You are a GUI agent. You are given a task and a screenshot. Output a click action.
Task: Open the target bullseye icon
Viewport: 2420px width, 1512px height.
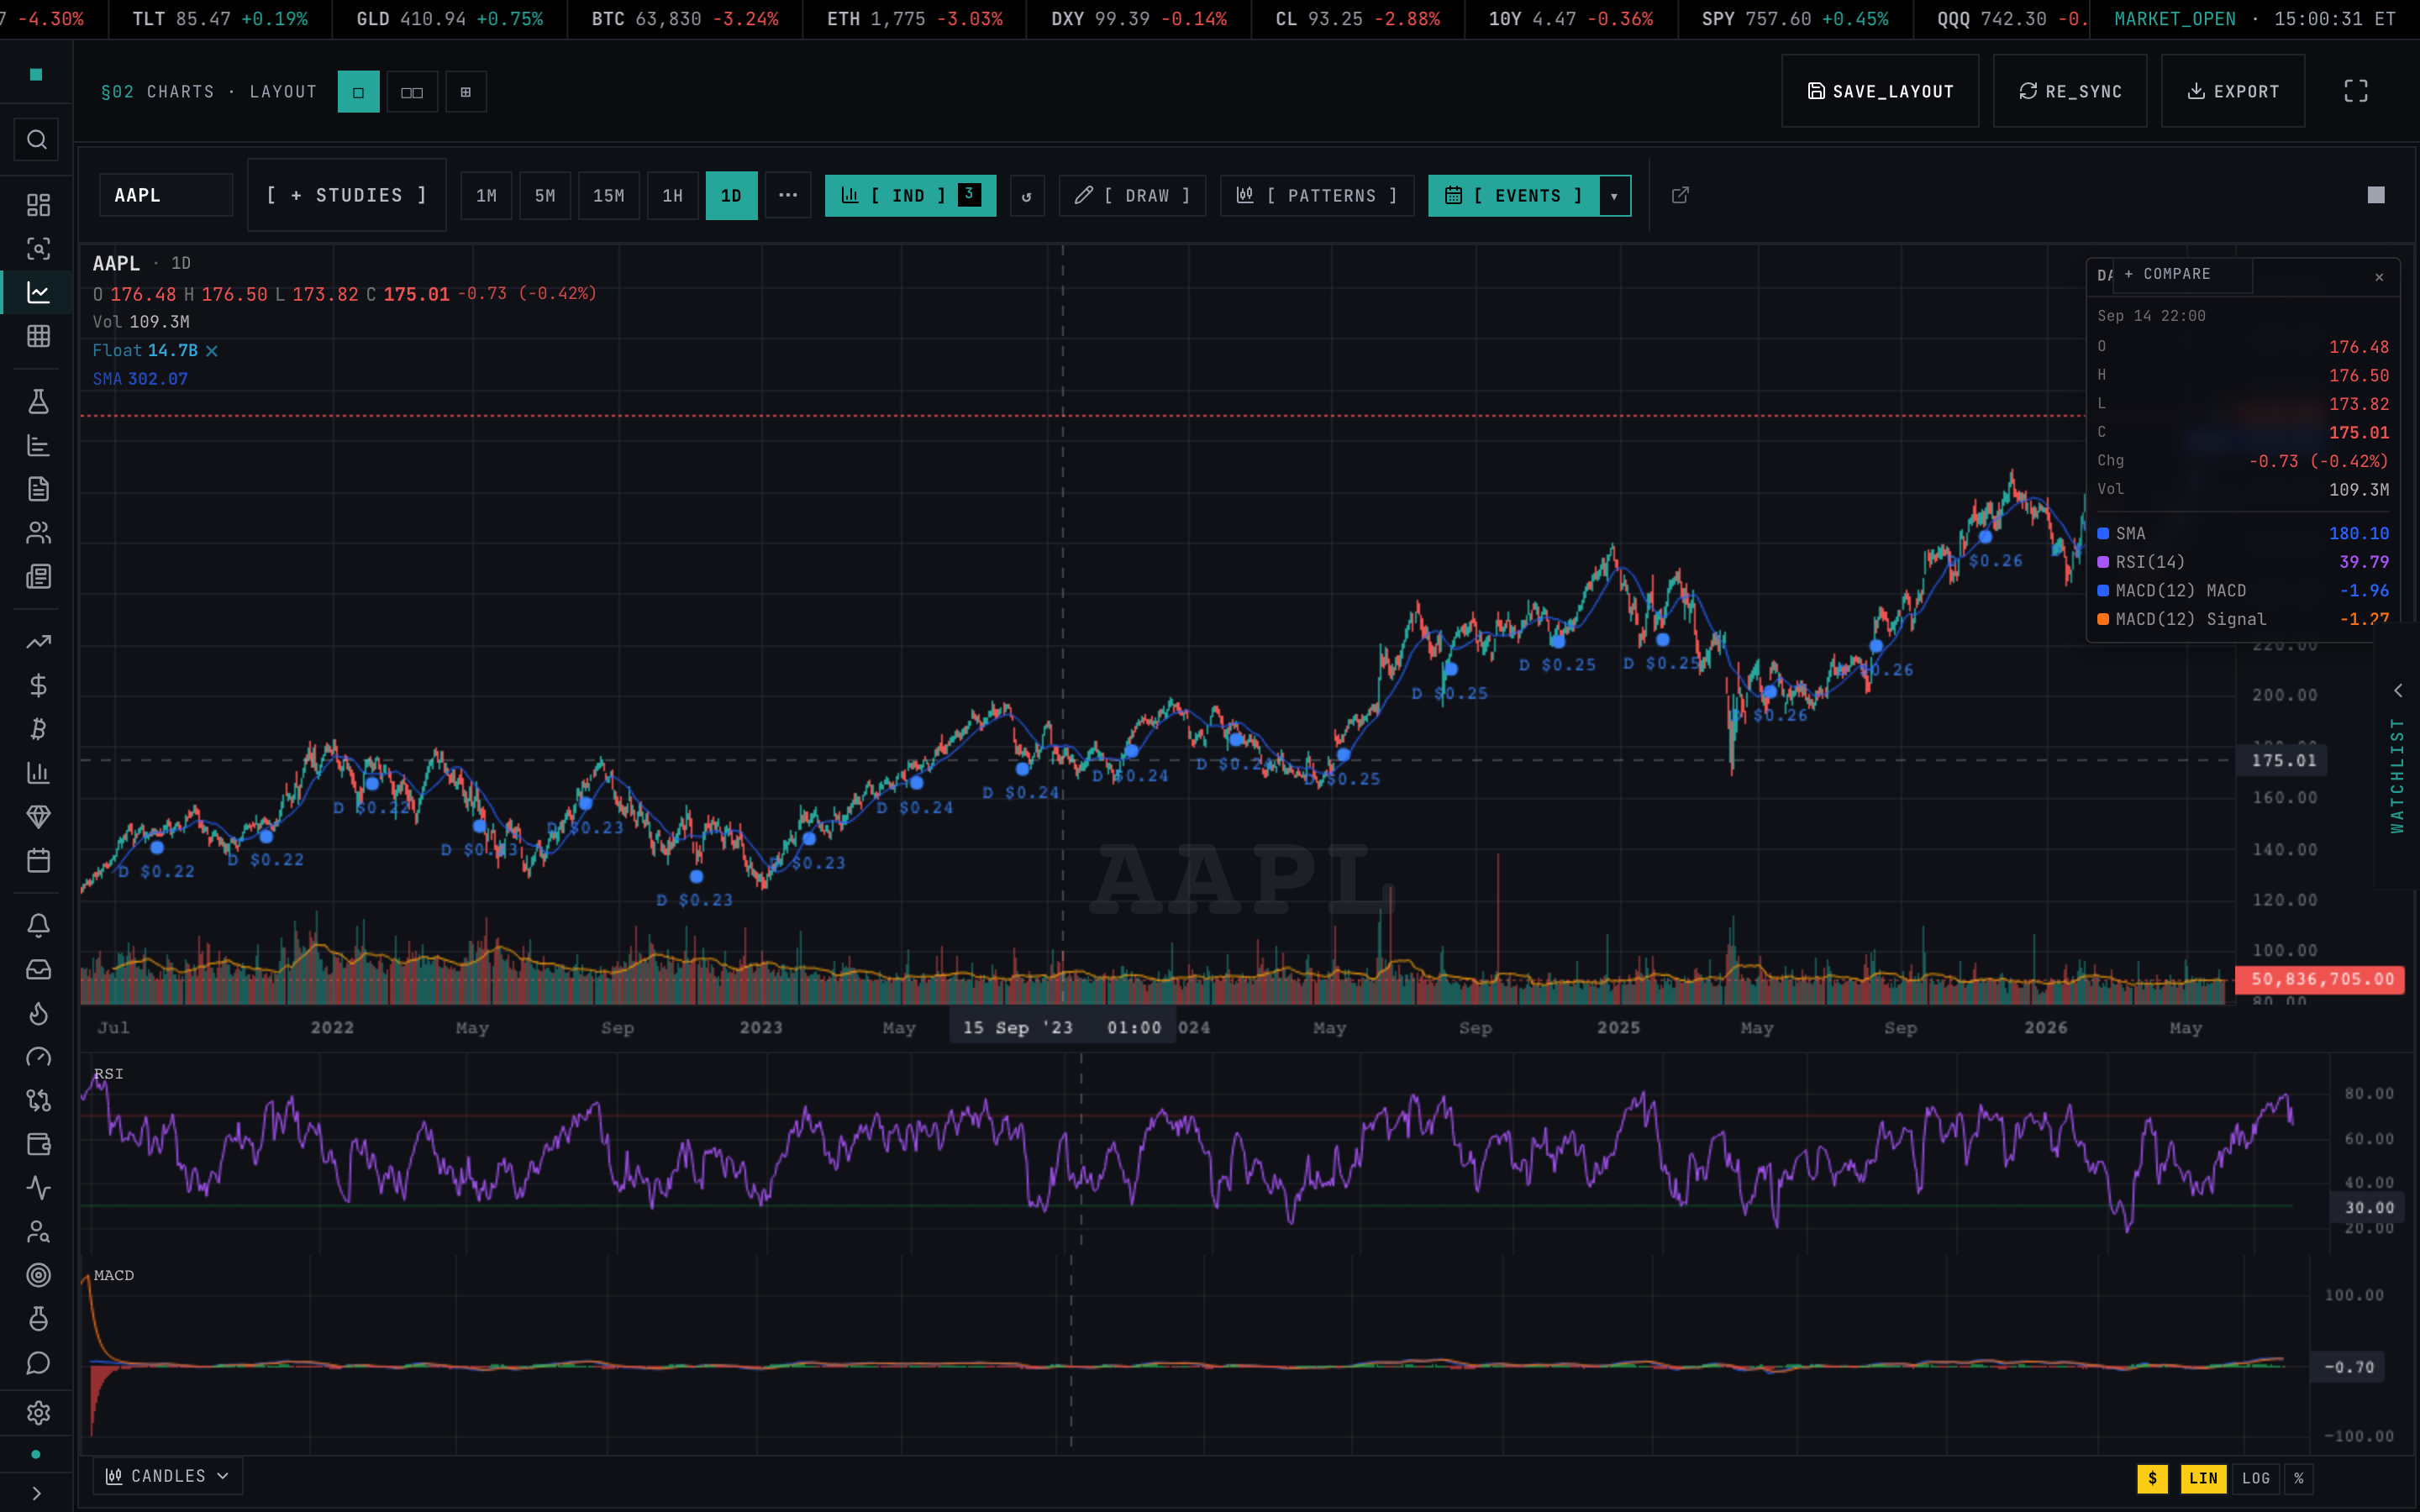pyautogui.click(x=38, y=1275)
